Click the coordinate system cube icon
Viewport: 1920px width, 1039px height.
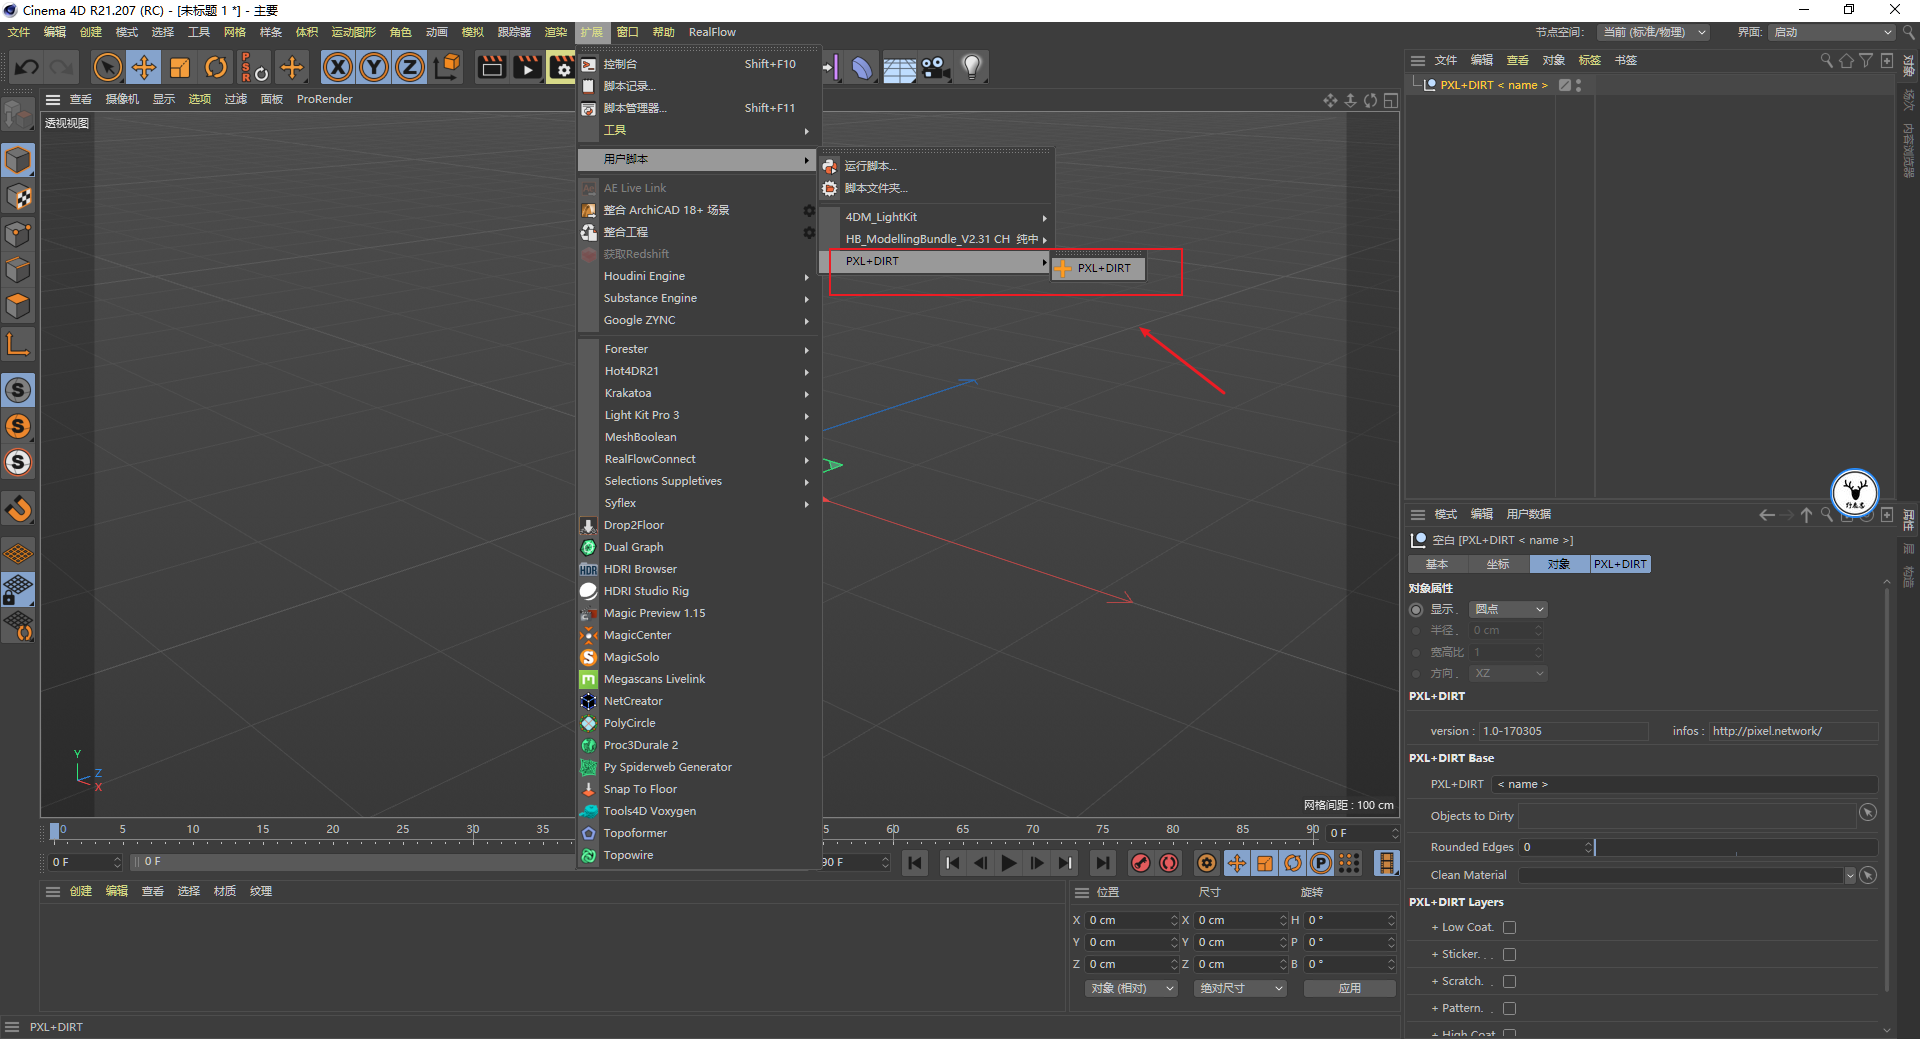448,67
